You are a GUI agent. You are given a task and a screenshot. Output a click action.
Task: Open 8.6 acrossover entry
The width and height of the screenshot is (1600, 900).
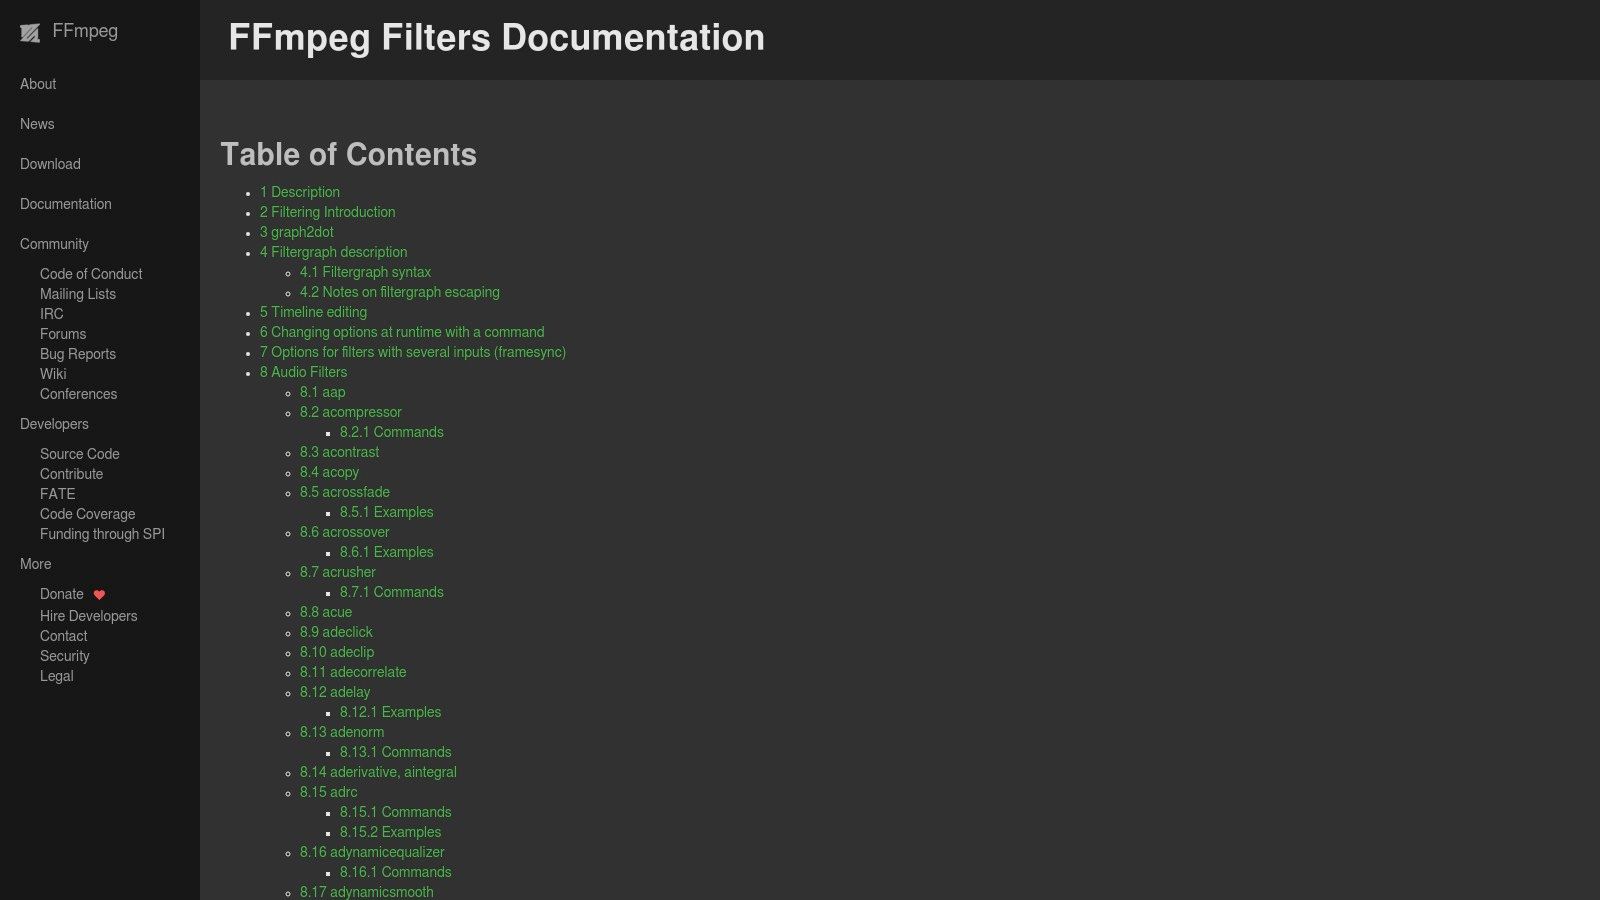click(x=345, y=532)
